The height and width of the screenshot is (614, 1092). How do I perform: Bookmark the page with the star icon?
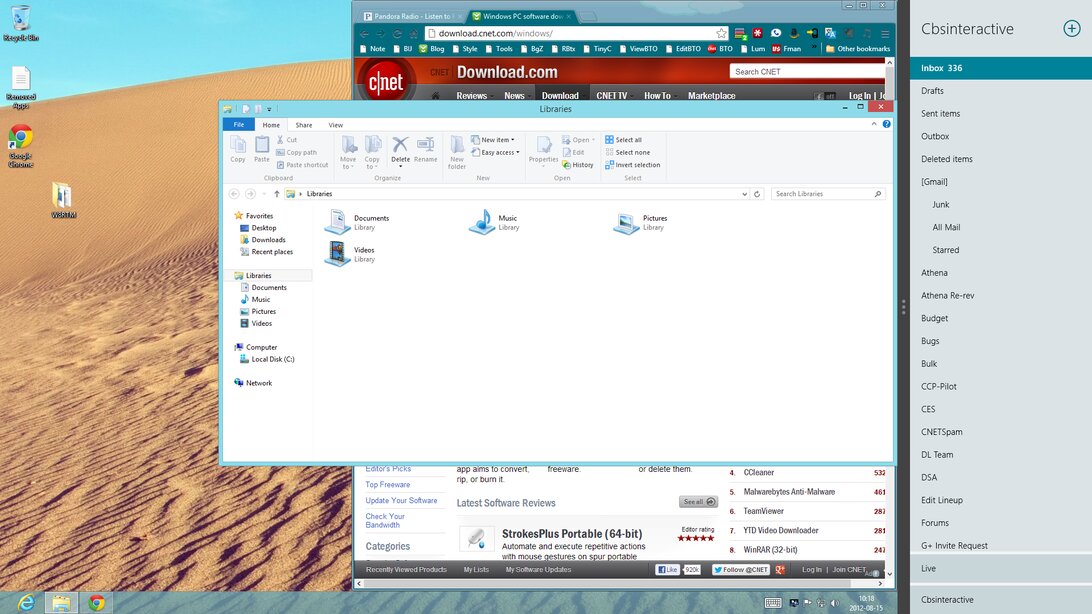pos(721,33)
